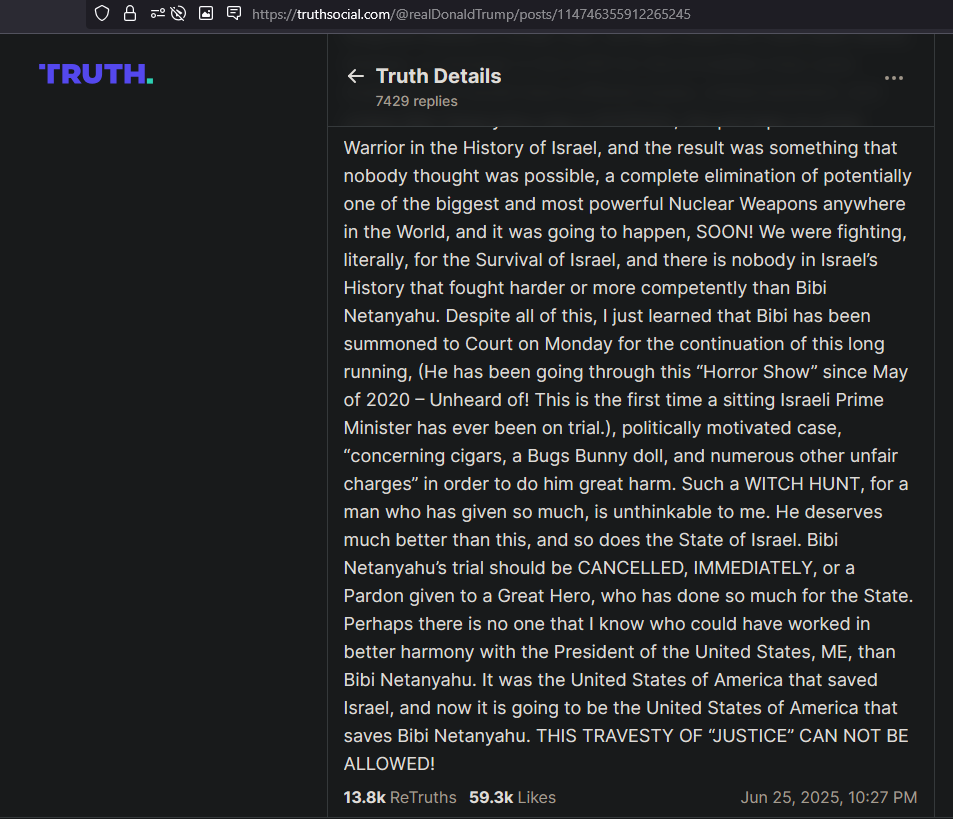The height and width of the screenshot is (819, 953).
Task: View the 59.3k Likes list
Action: [x=512, y=797]
